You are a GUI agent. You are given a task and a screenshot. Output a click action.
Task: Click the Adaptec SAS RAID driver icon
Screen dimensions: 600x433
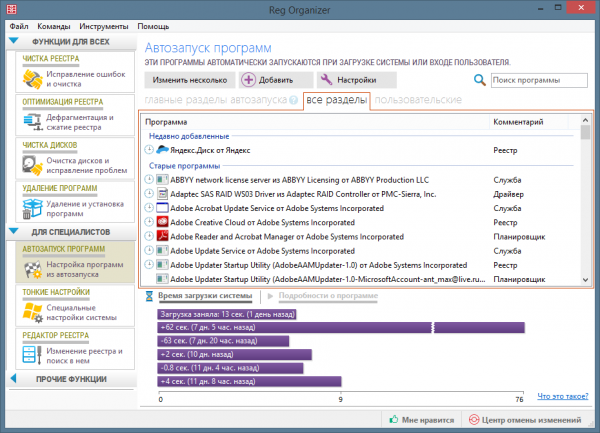click(162, 194)
